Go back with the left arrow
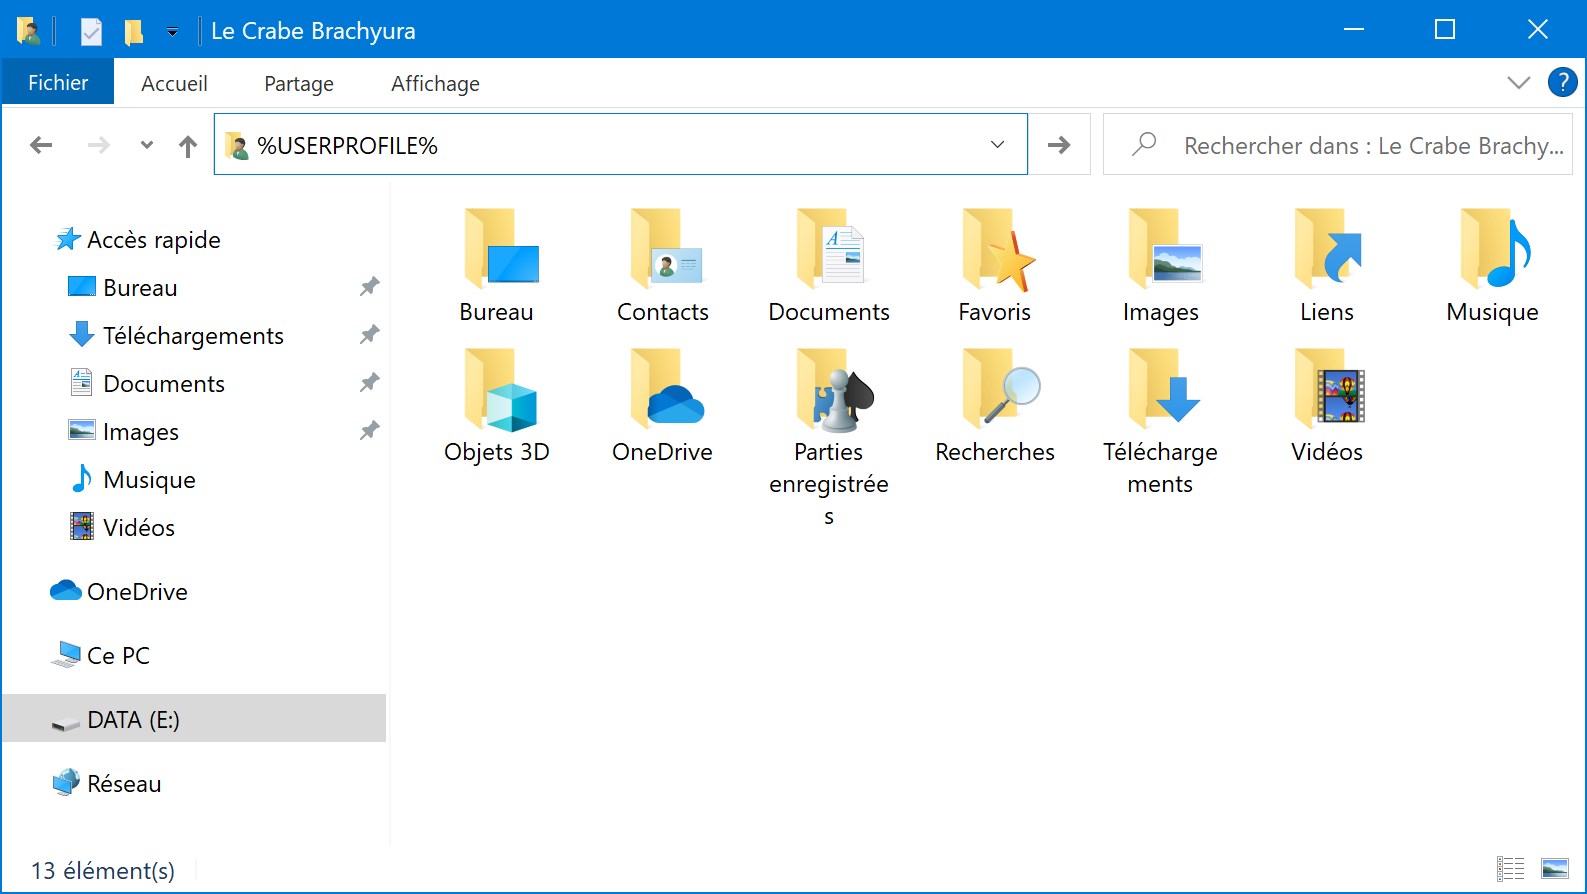The height and width of the screenshot is (894, 1587). click(x=41, y=146)
